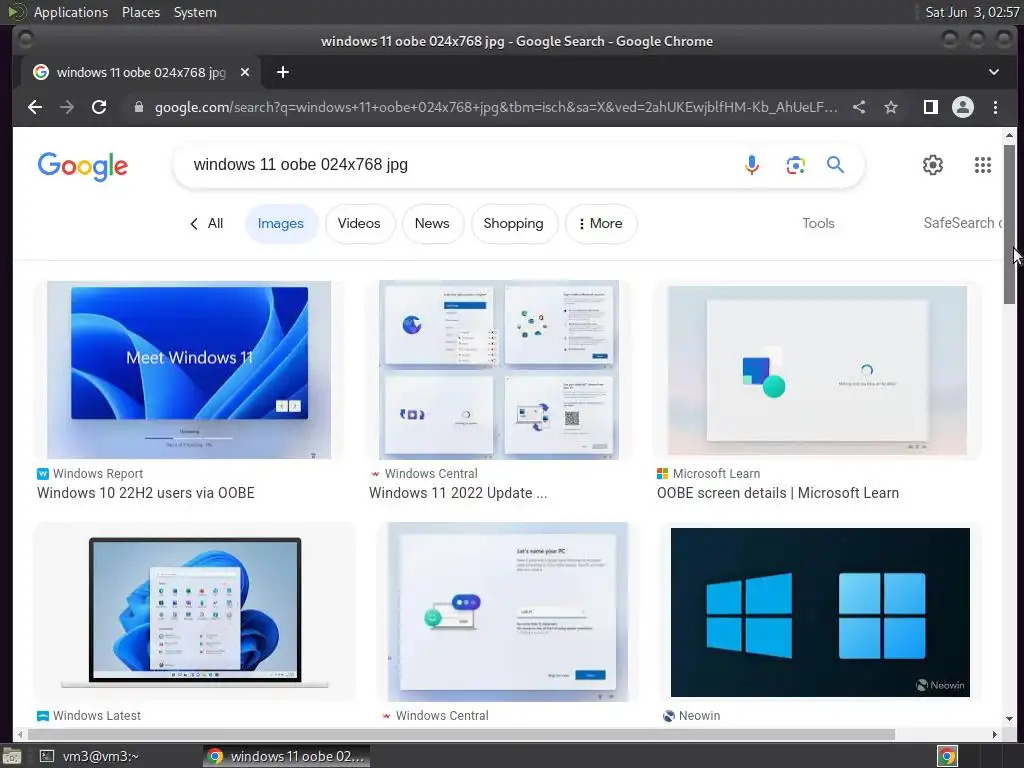Expand the More search filters menu

[601, 223]
